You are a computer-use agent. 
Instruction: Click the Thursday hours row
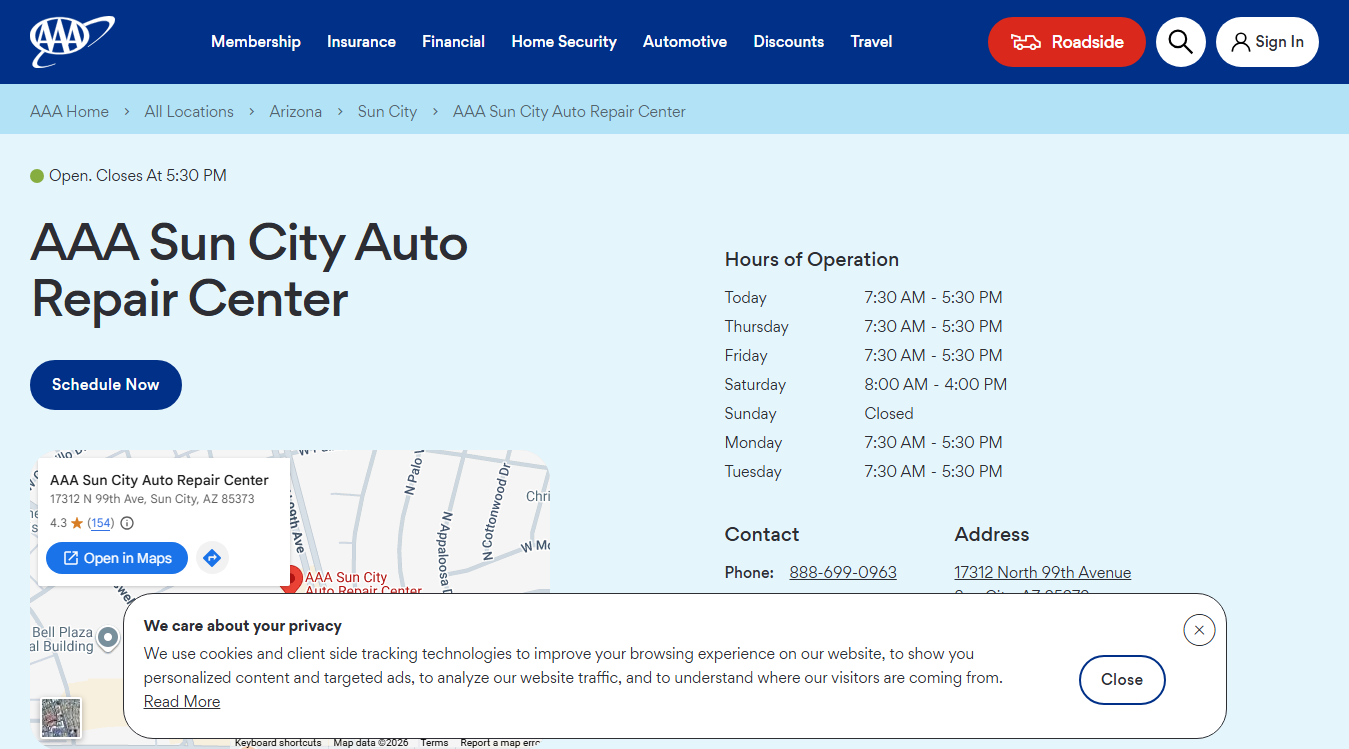coord(864,327)
